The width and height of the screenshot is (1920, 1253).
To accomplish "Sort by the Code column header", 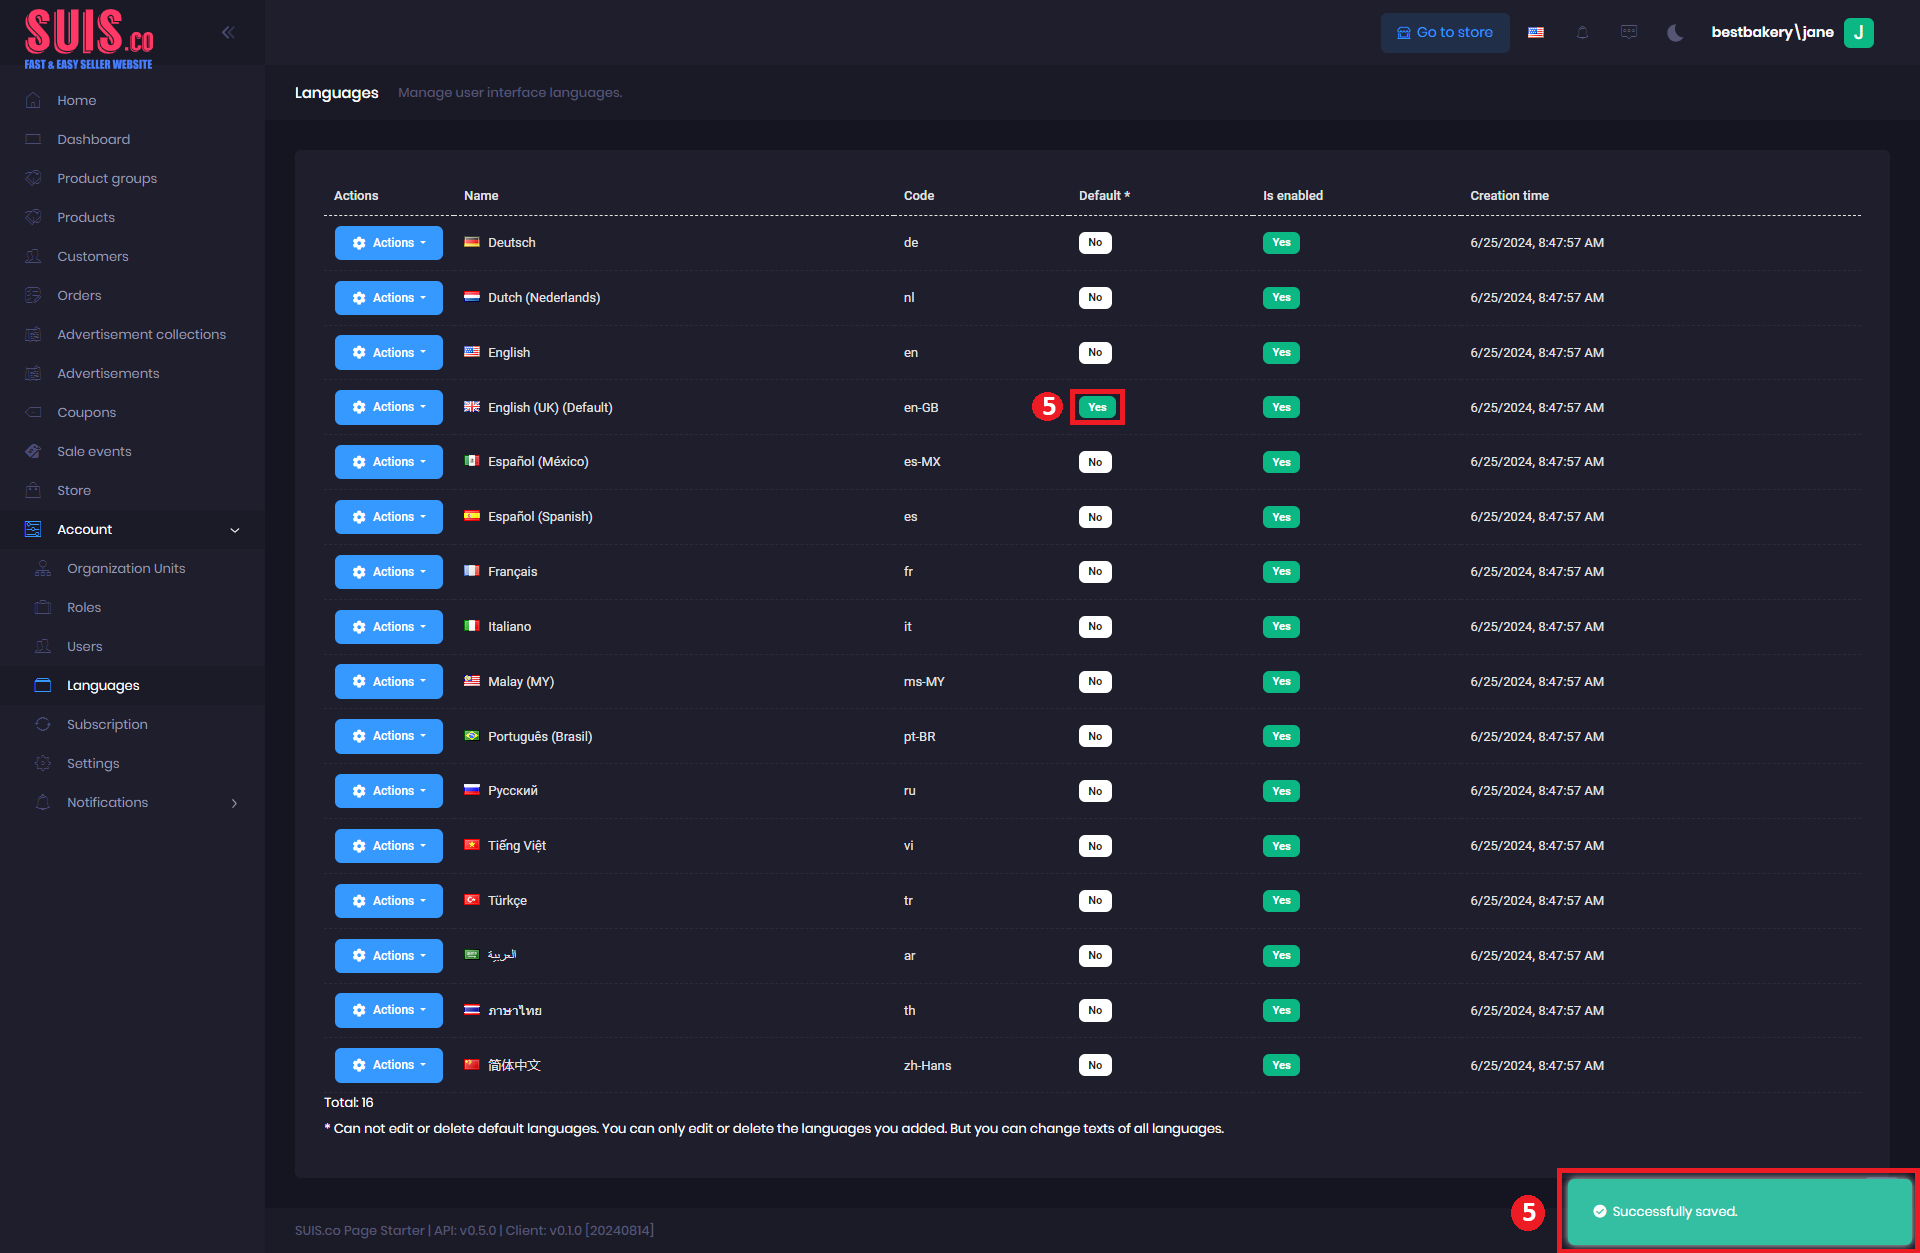I will pos(918,195).
